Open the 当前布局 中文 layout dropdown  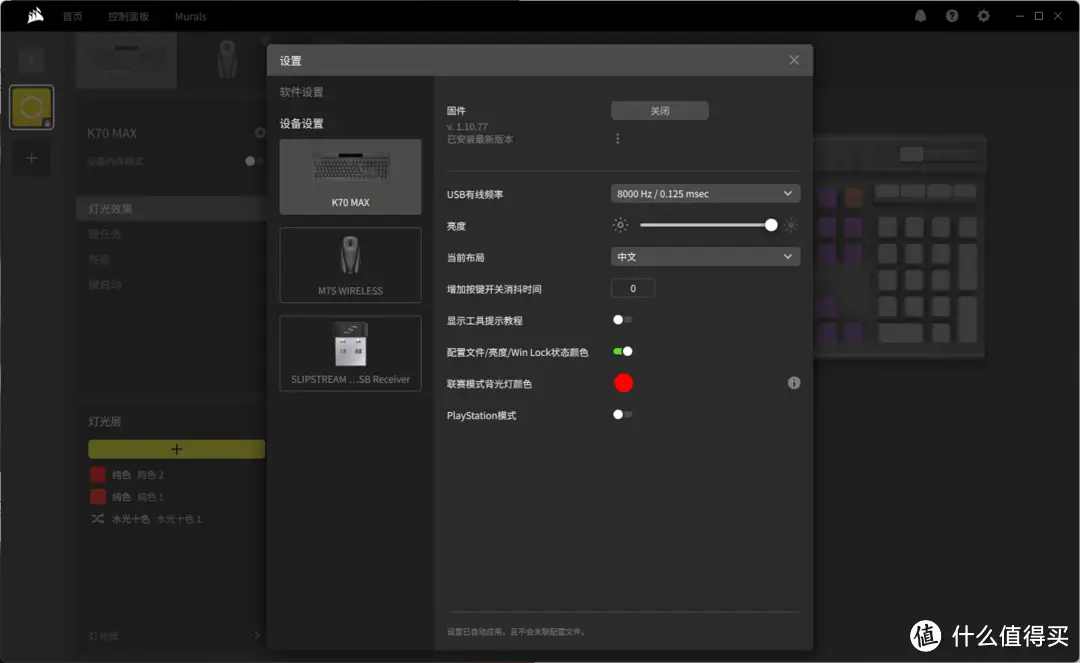(x=705, y=257)
